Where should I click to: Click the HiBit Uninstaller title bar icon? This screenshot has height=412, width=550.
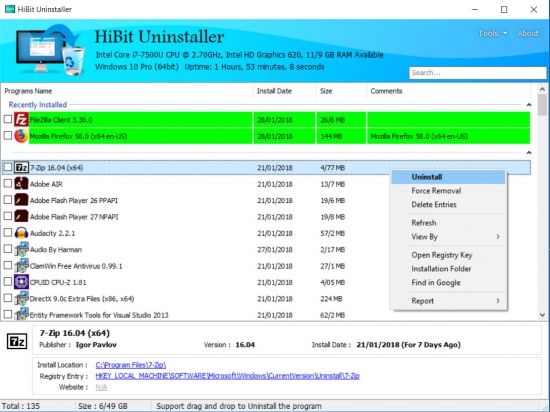[x=9, y=9]
